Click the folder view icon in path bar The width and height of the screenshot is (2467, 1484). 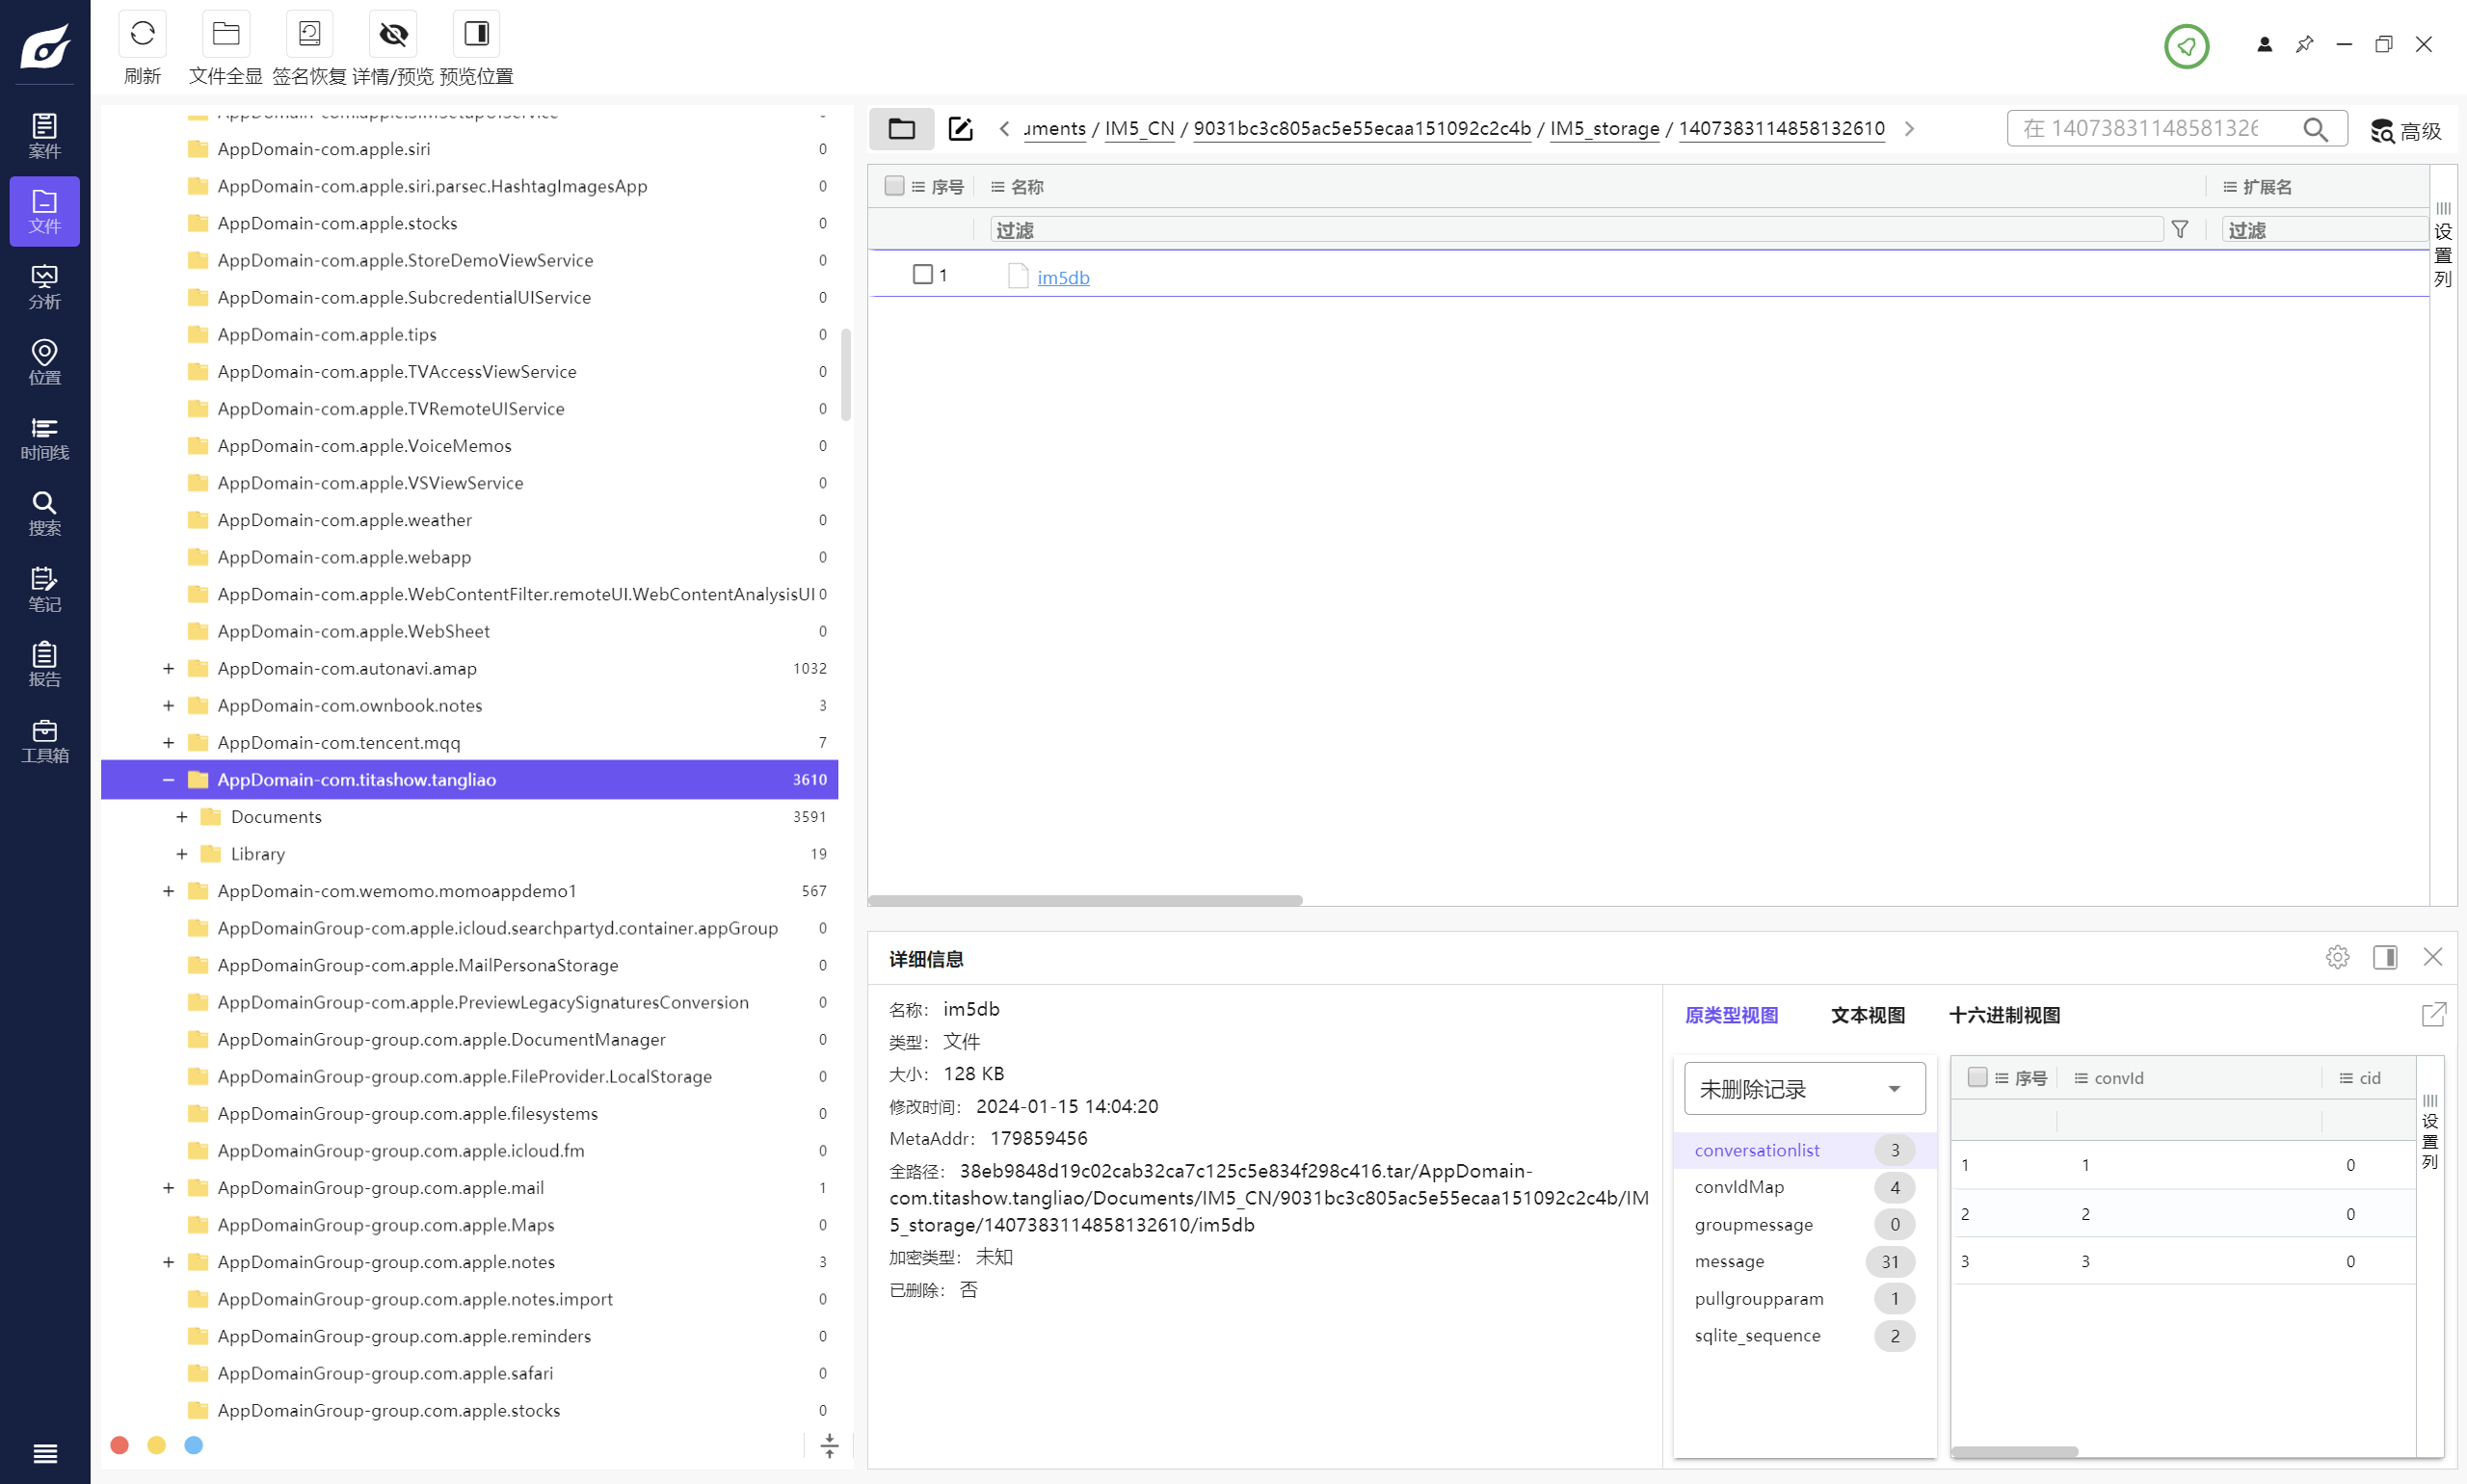click(x=901, y=128)
